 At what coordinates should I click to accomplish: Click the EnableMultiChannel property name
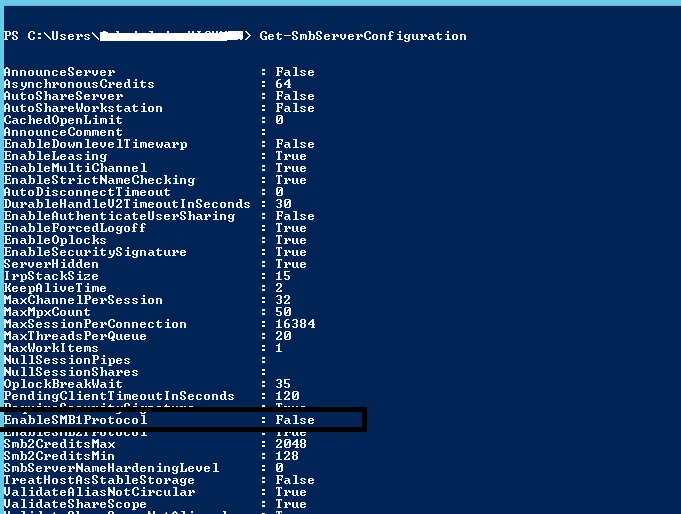75,168
